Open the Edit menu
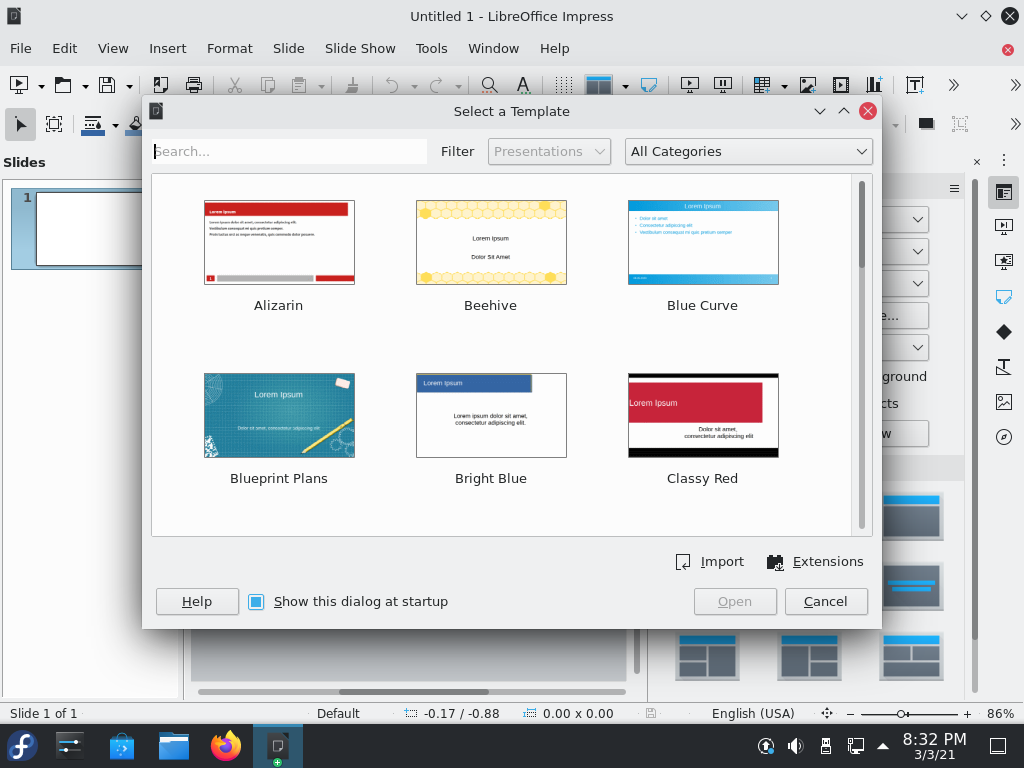 [x=65, y=48]
